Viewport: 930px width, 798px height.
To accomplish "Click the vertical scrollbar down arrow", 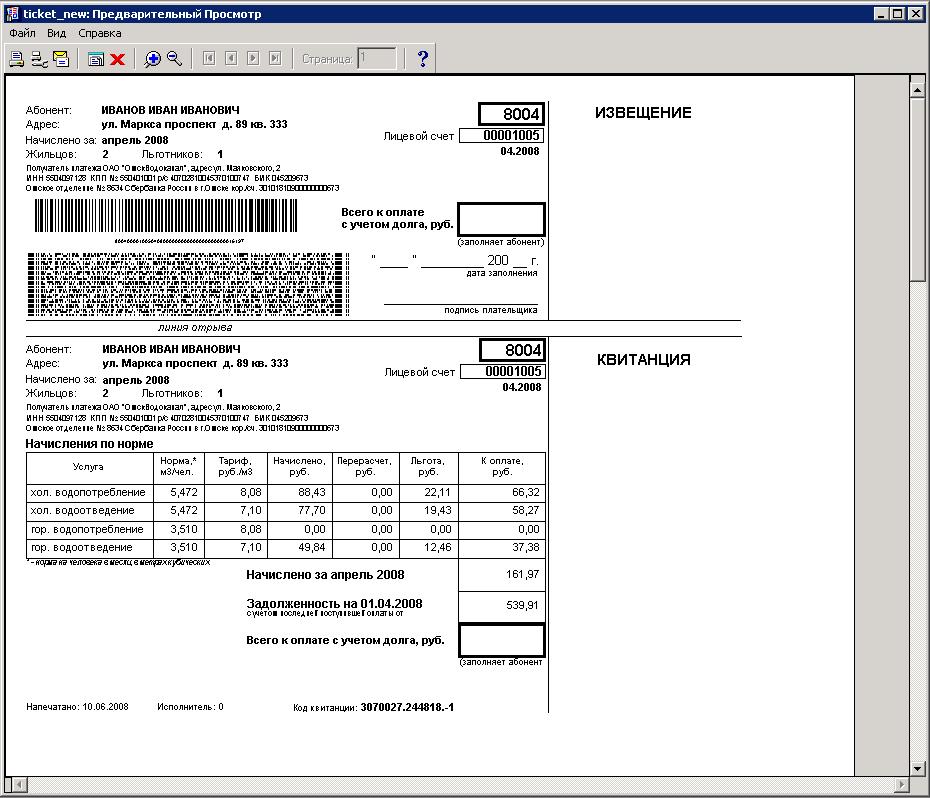I will coord(918,768).
